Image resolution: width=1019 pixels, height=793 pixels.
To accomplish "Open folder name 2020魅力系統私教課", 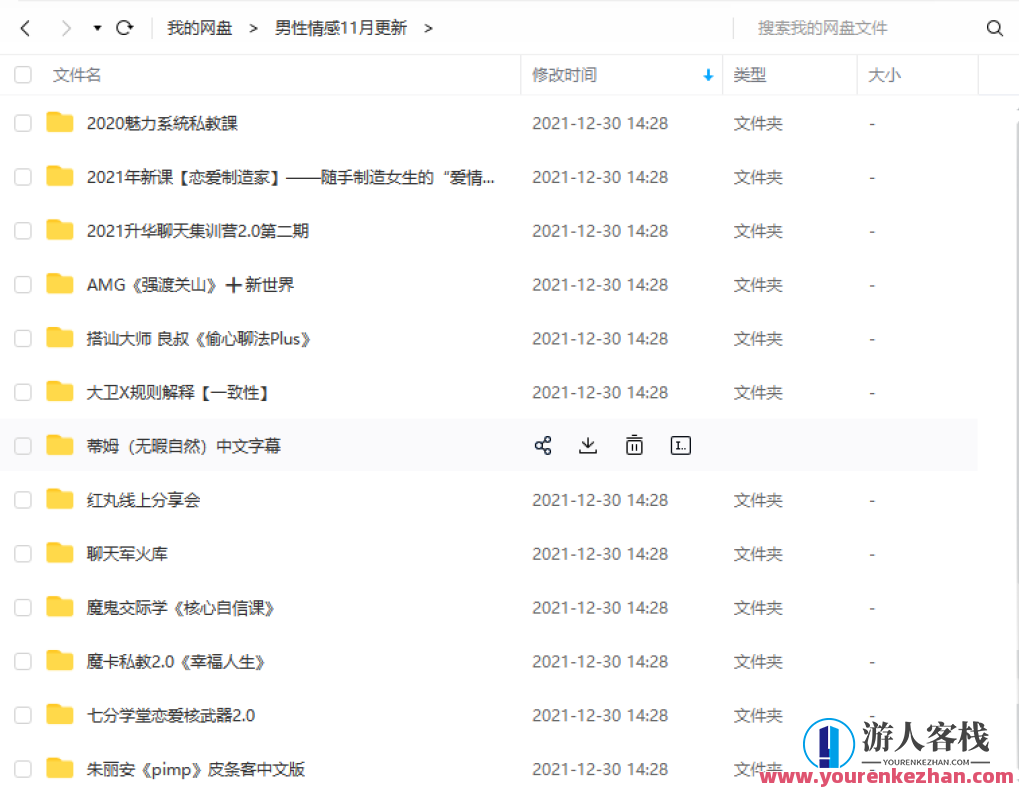I will coord(162,123).
